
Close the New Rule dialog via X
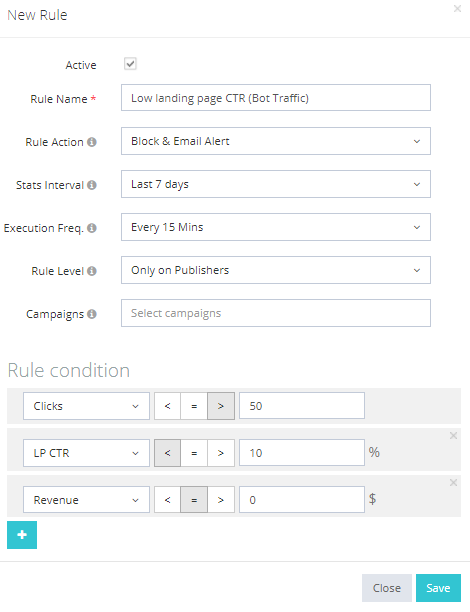point(458,9)
